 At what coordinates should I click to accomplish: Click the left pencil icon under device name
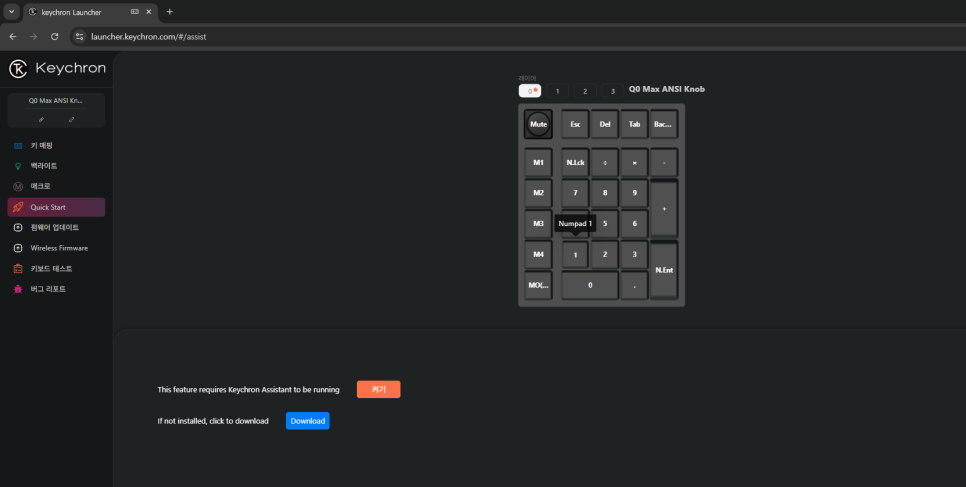click(x=41, y=120)
